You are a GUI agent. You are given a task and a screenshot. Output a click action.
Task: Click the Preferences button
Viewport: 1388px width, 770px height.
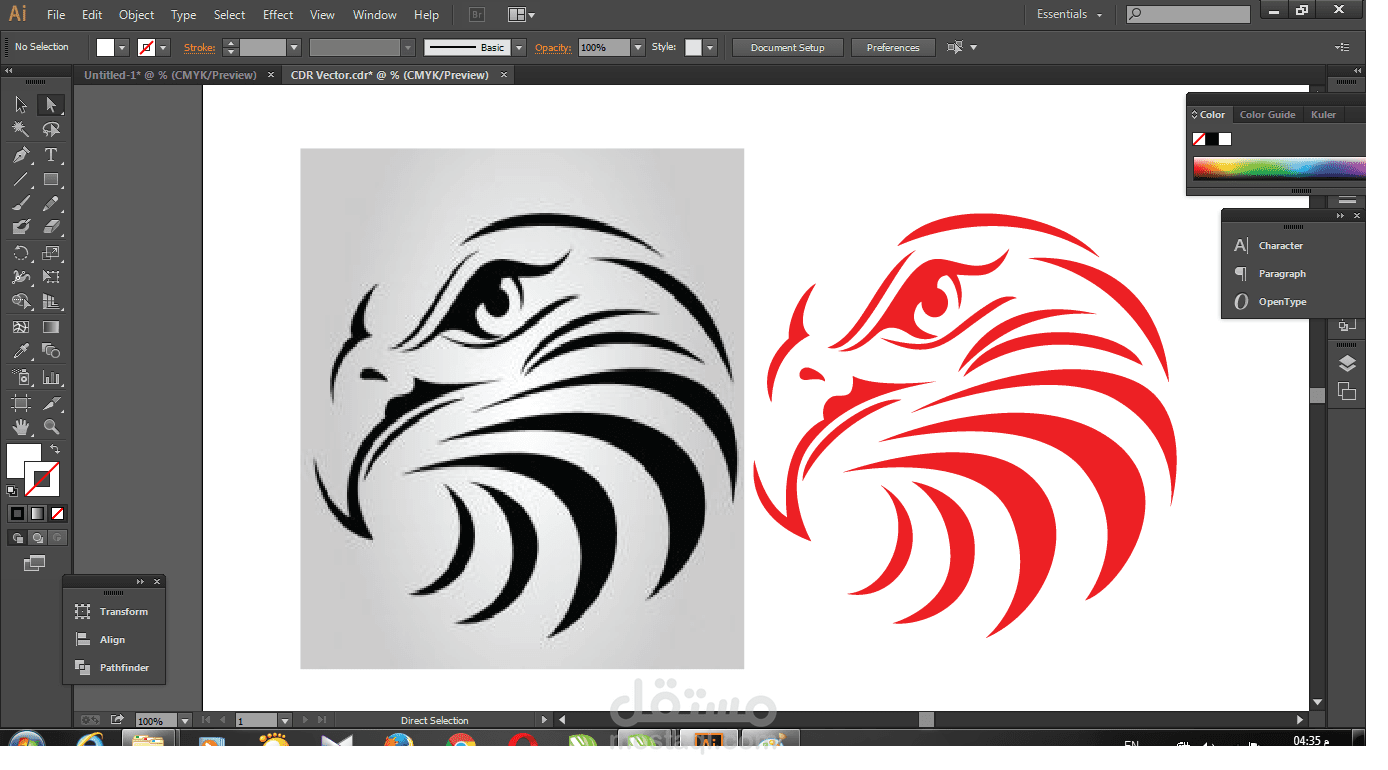(893, 47)
